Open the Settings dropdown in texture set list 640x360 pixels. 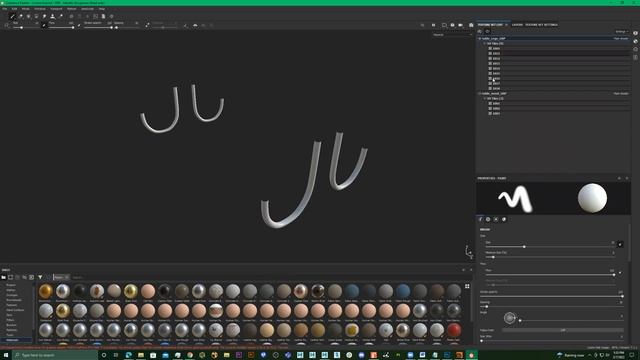click(622, 31)
